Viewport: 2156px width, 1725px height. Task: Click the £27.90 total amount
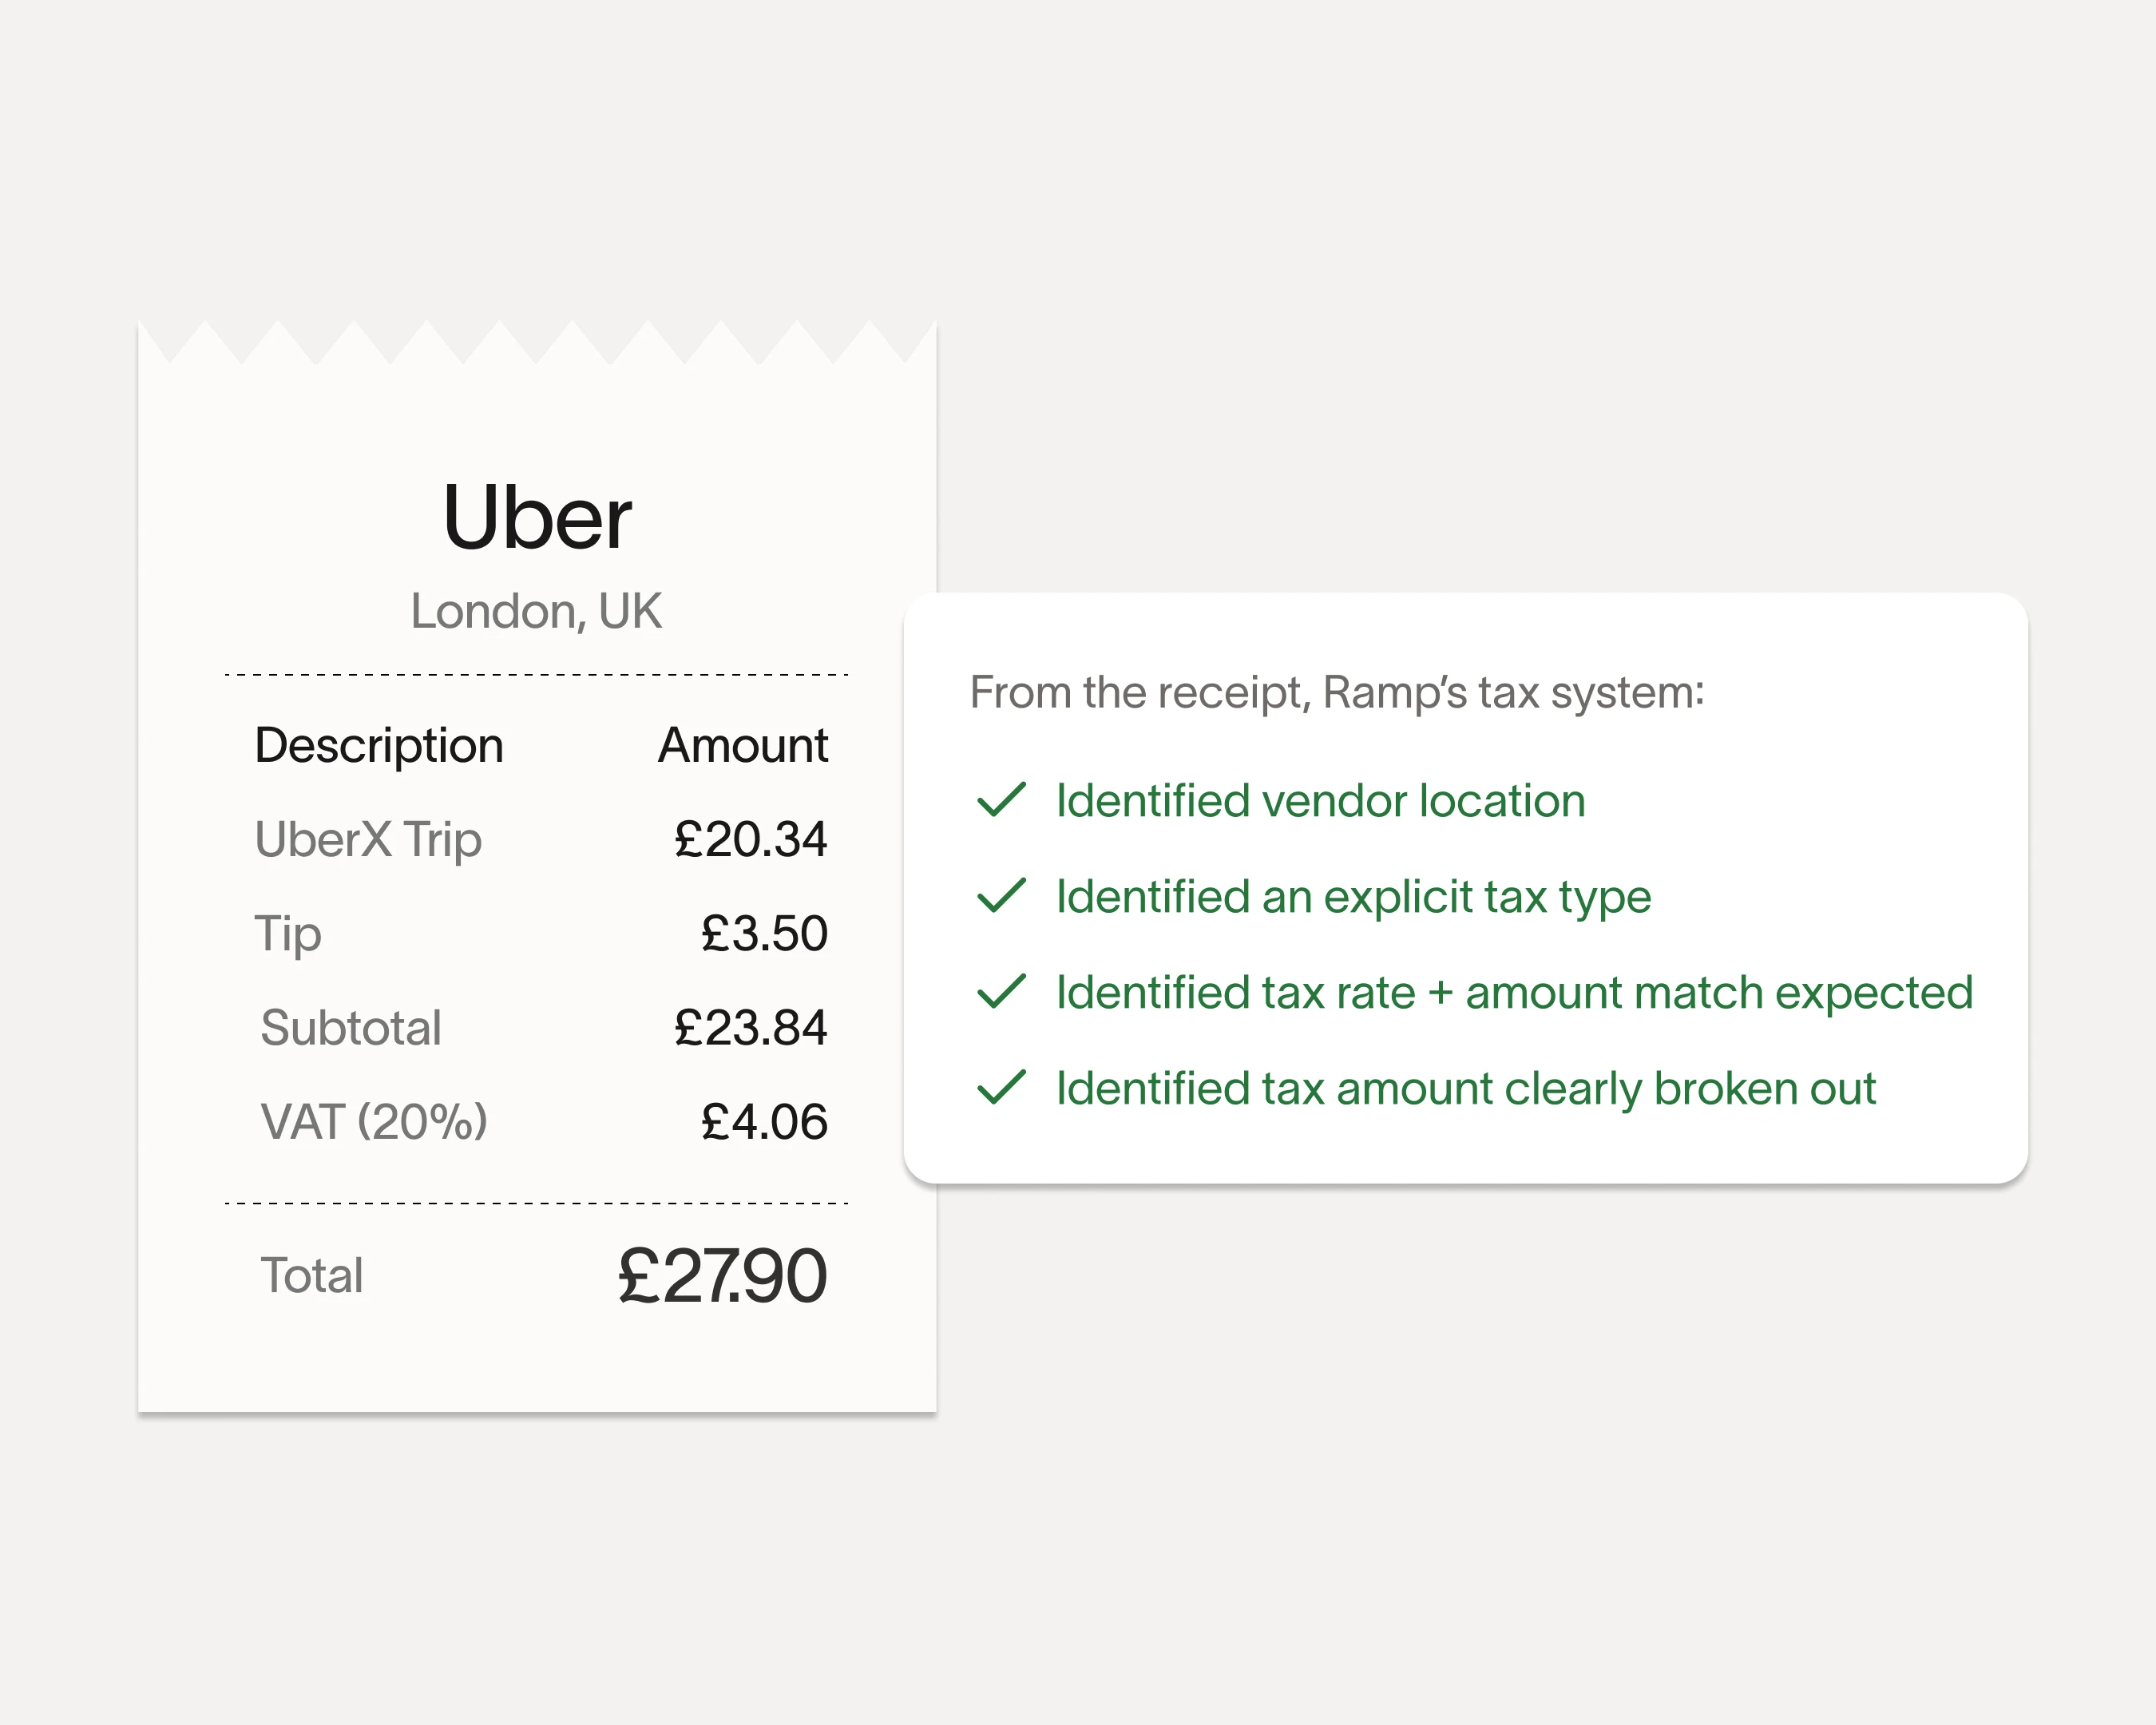pos(722,1276)
